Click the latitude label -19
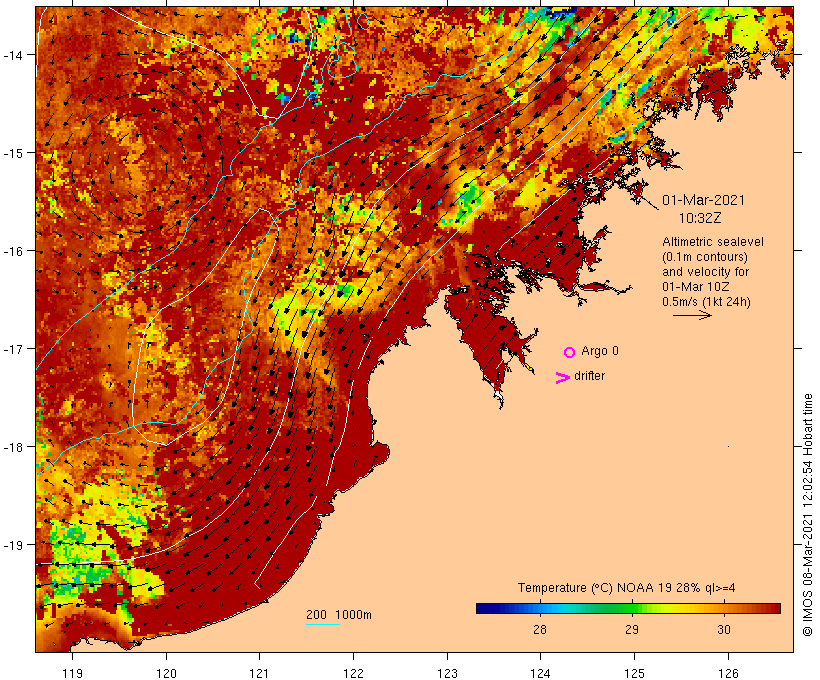This screenshot has height=680, width=820. pos(13,545)
